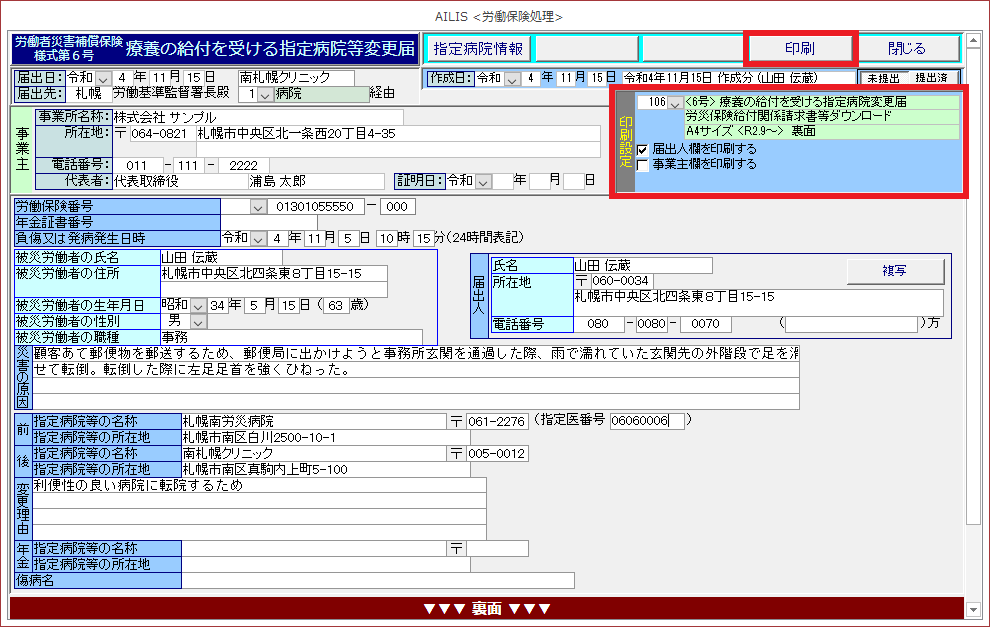Open the 被災労働者の性別 gender dropdown
Image resolution: width=990 pixels, height=627 pixels.
[x=197, y=322]
